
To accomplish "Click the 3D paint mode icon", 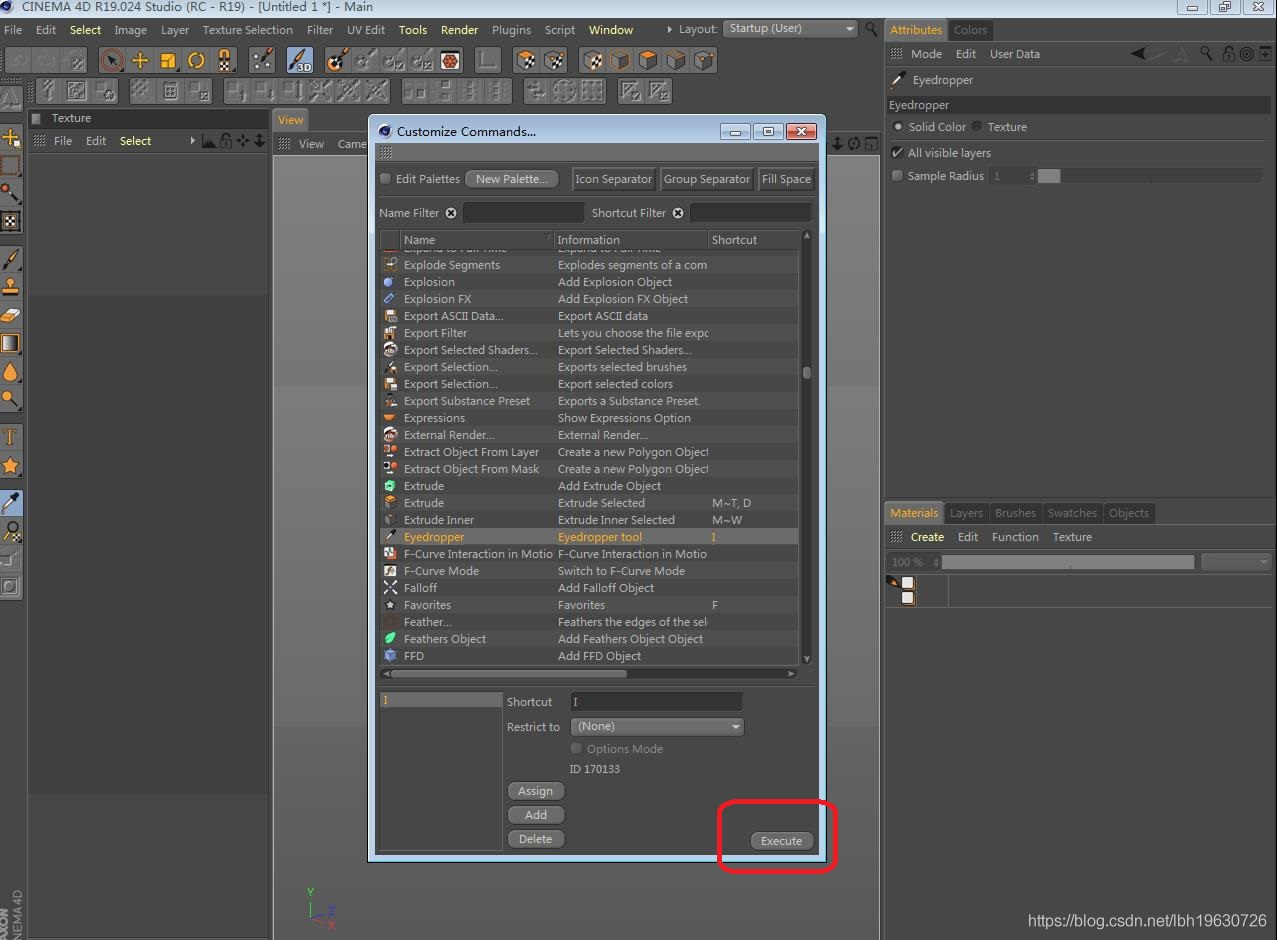I will [x=299, y=60].
